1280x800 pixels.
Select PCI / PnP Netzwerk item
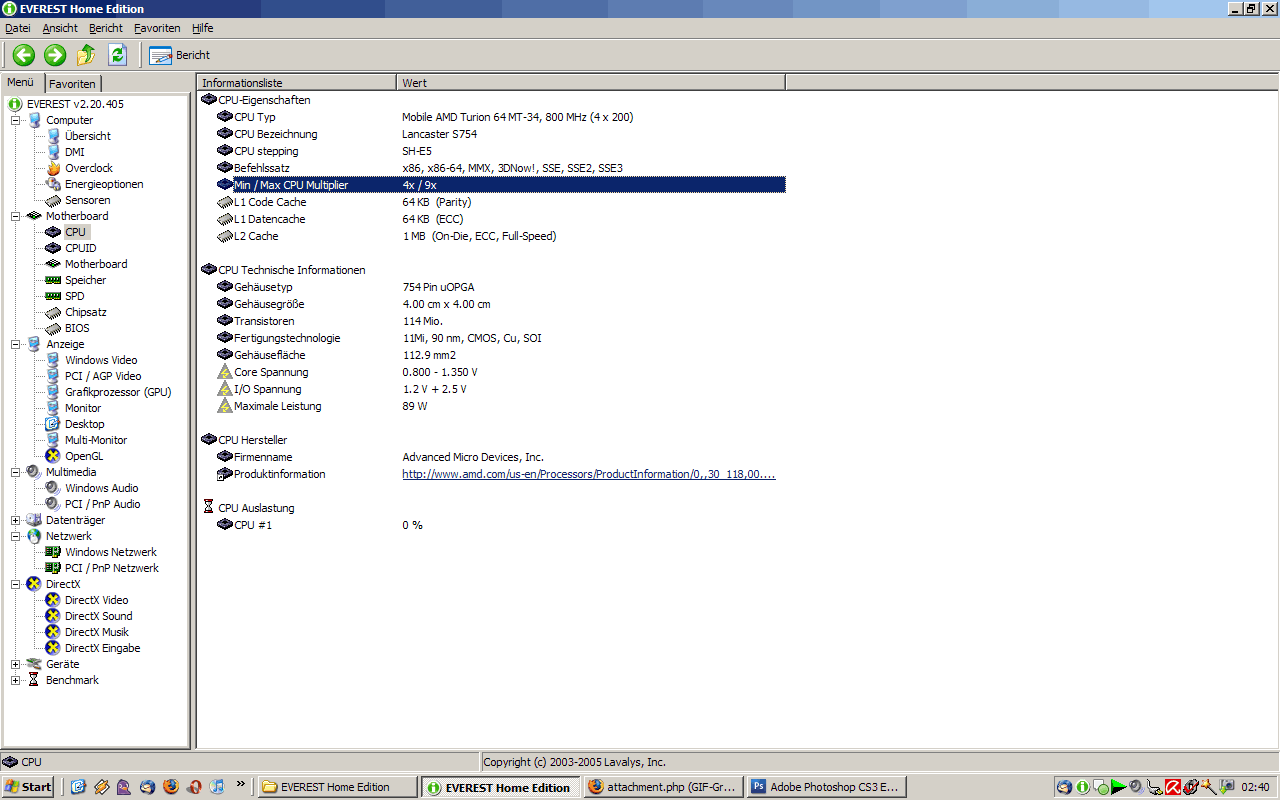click(112, 568)
